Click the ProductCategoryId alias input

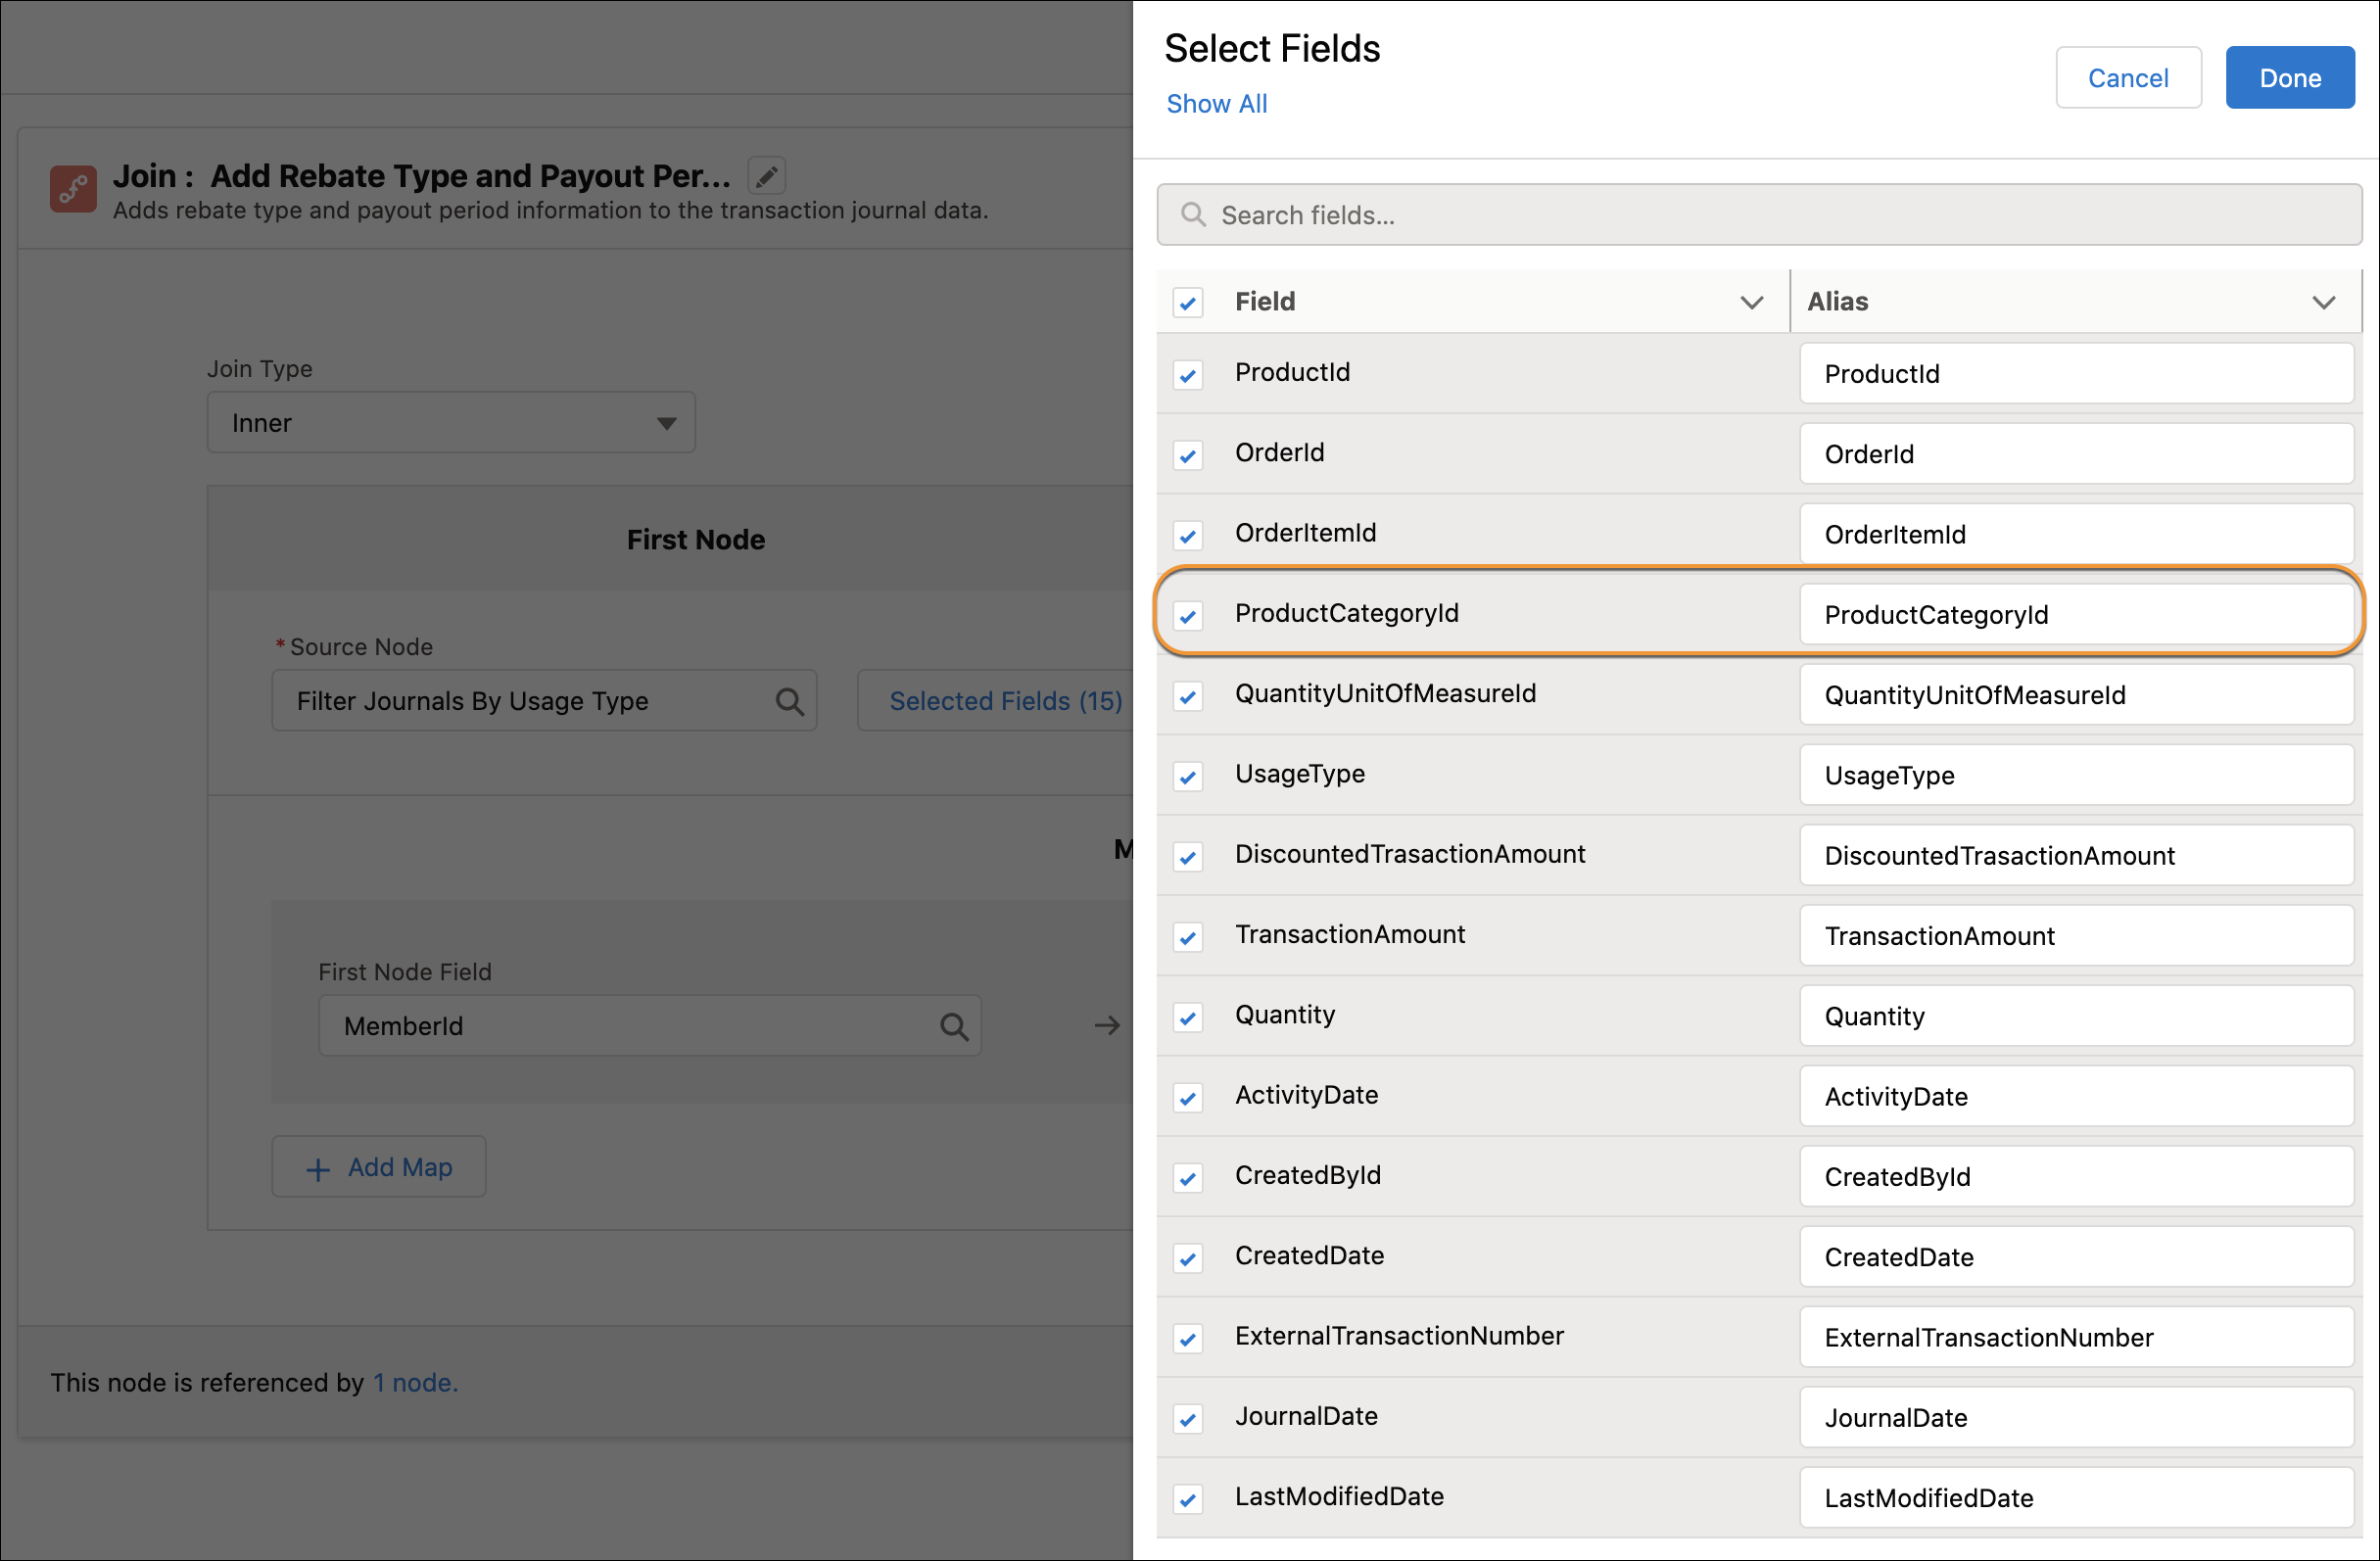coord(2076,615)
